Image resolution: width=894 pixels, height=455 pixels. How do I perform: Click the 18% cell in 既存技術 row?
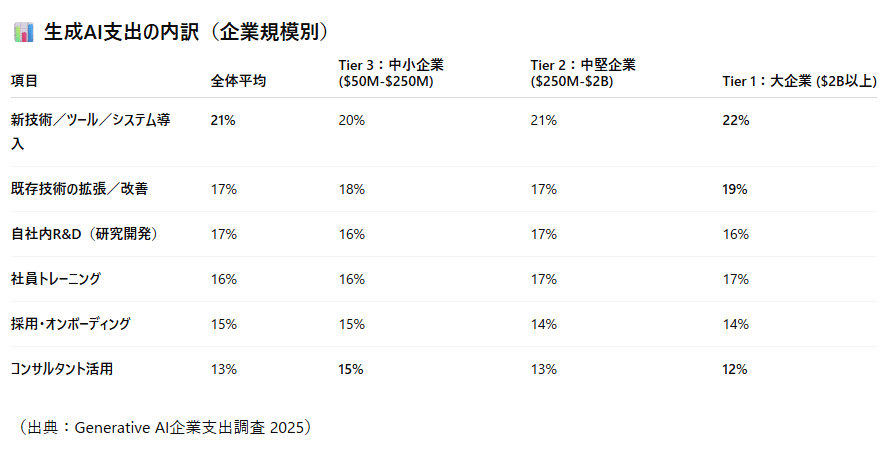click(351, 189)
